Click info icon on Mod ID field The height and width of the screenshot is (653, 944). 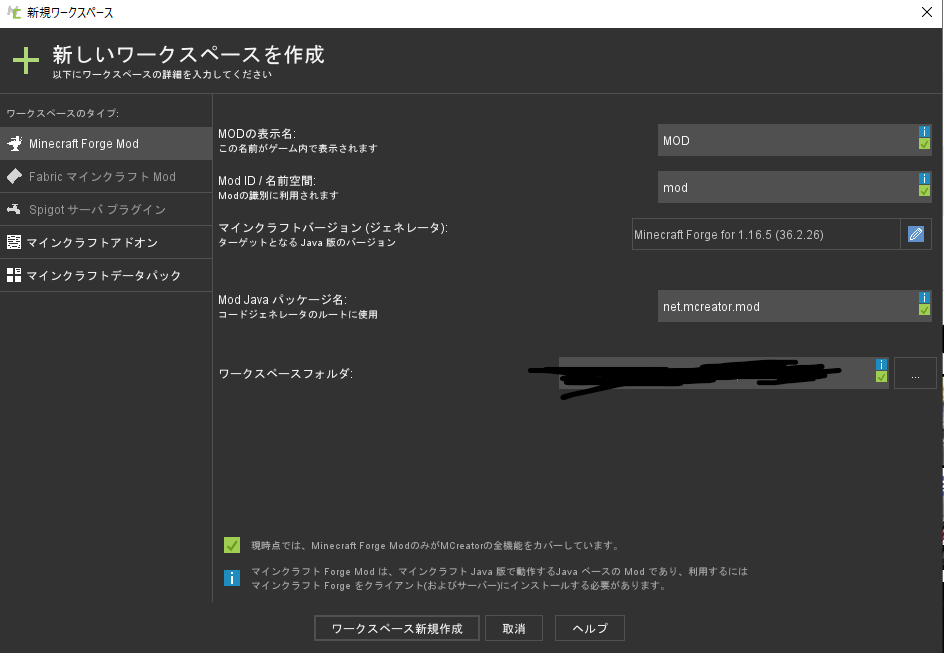click(924, 179)
